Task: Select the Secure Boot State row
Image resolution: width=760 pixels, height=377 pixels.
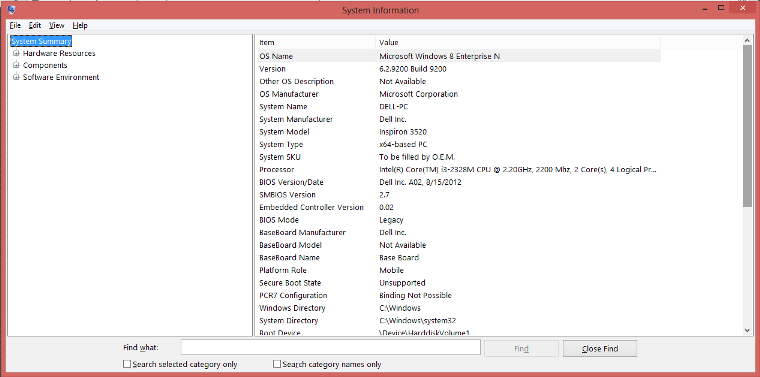Action: 458,283
